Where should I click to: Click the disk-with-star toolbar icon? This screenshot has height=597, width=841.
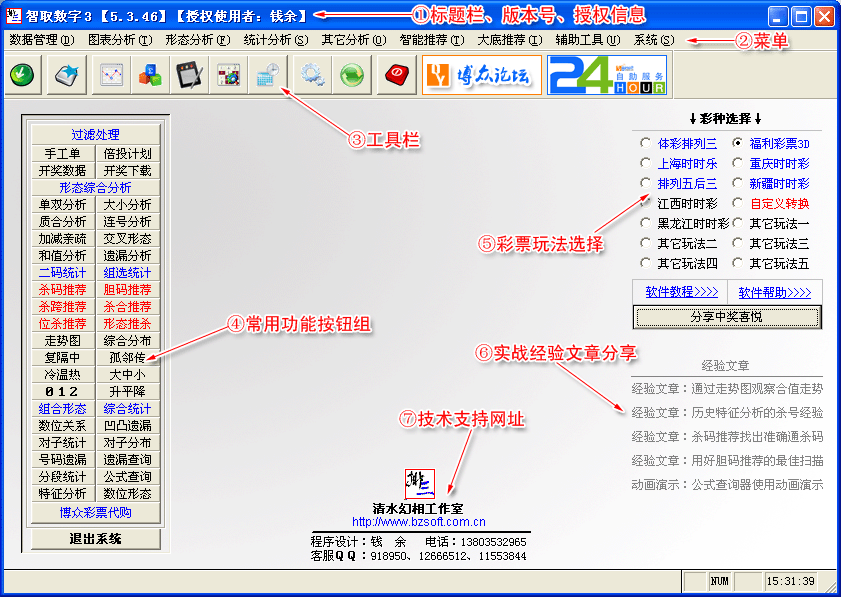67,75
